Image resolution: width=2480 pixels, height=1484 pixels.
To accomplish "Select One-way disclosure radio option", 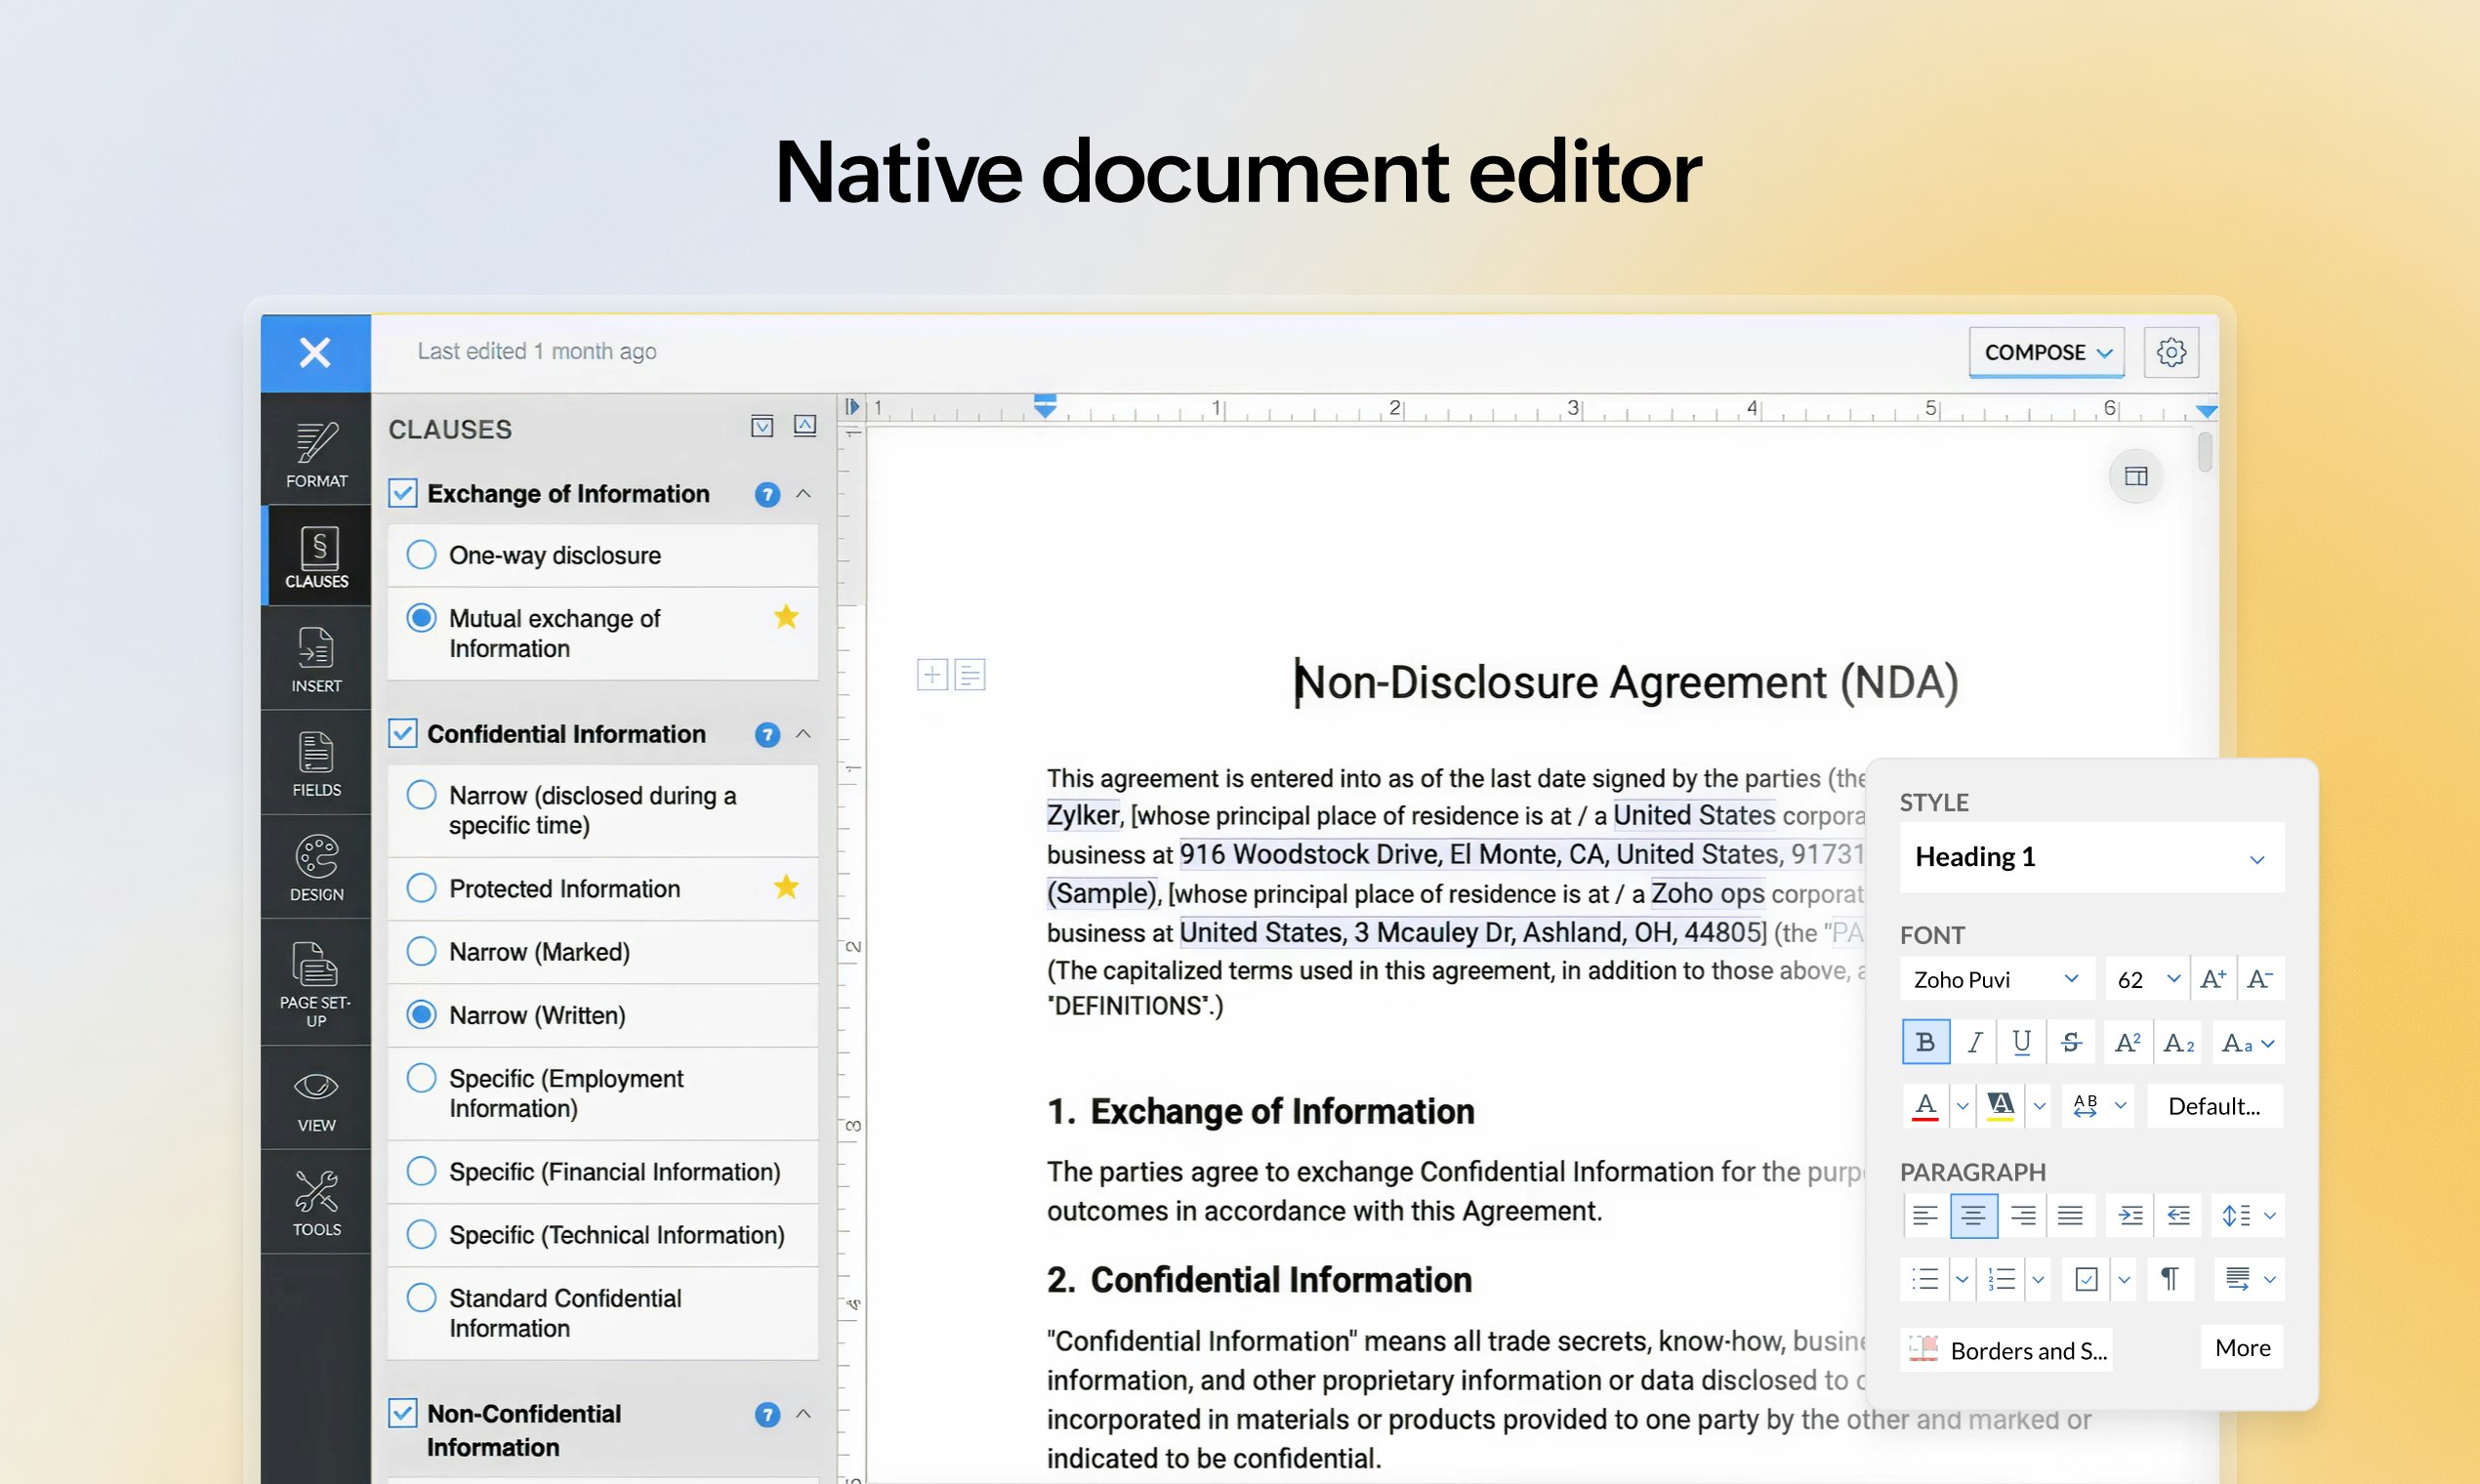I will (421, 555).
